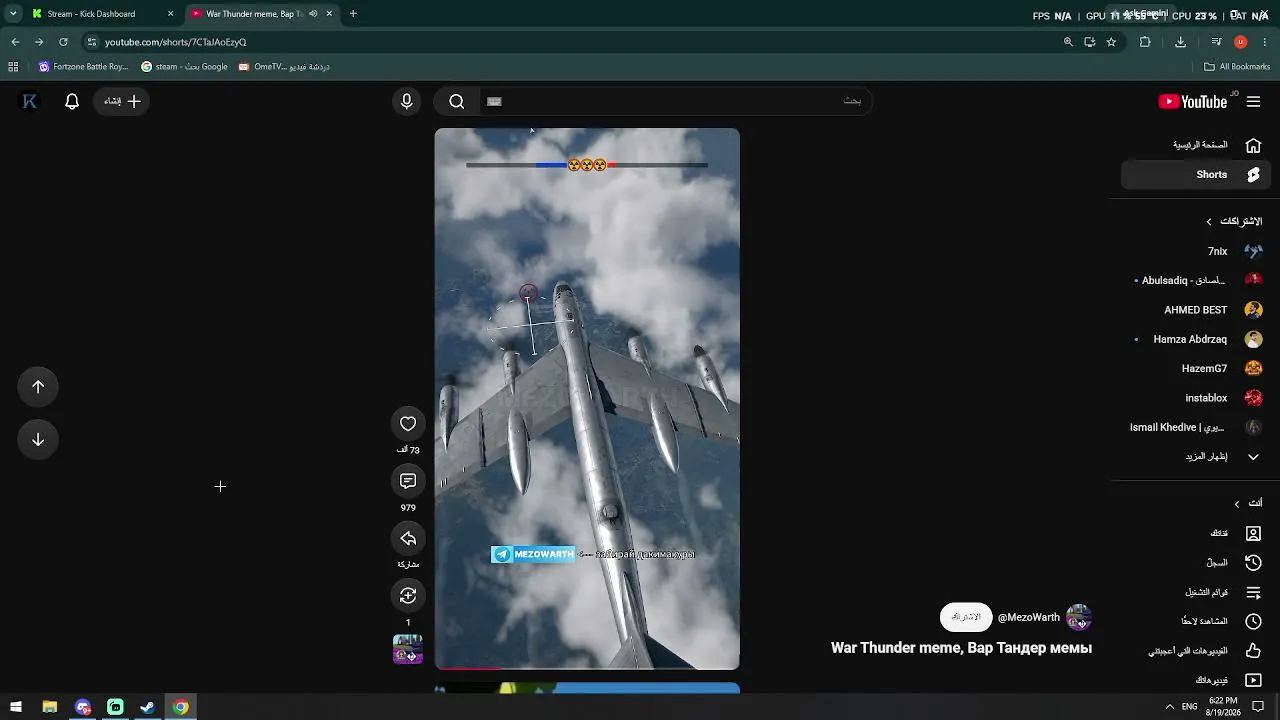
Task: Open File Explorer from the taskbar
Action: pos(49,707)
